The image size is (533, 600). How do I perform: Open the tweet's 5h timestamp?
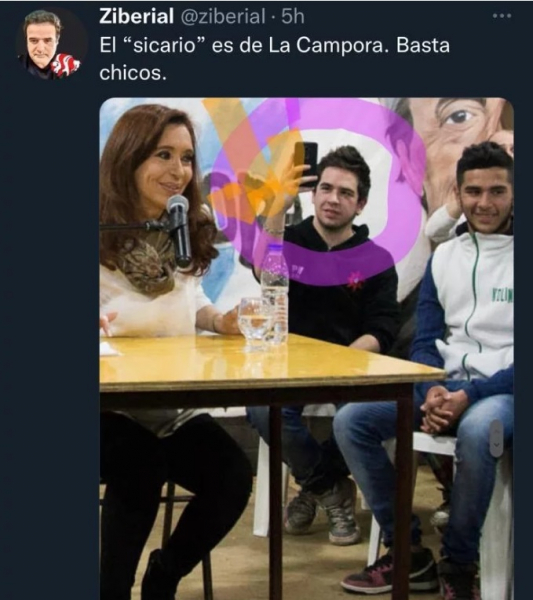click(x=293, y=16)
